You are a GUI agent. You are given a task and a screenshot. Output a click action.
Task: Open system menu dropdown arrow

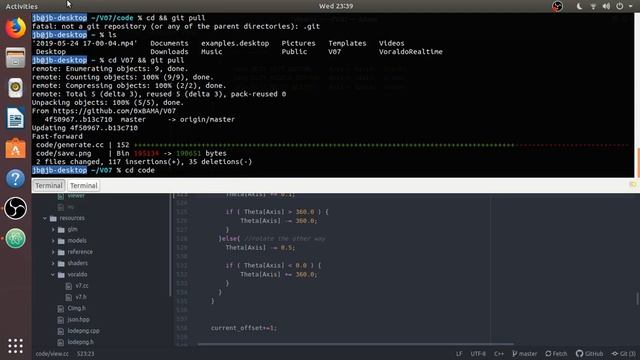631,6
